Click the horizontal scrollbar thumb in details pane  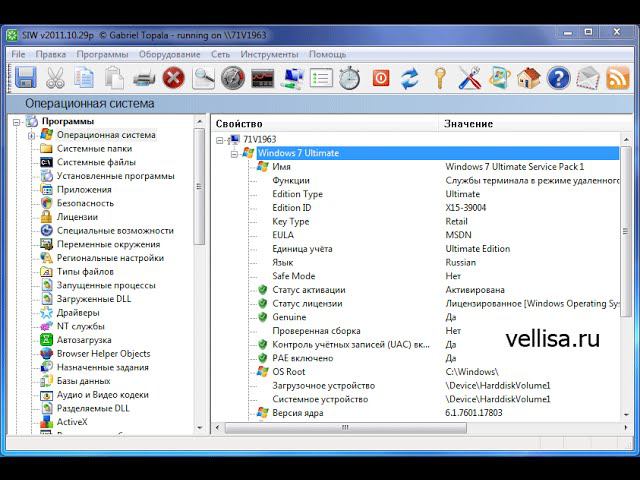coord(345,428)
